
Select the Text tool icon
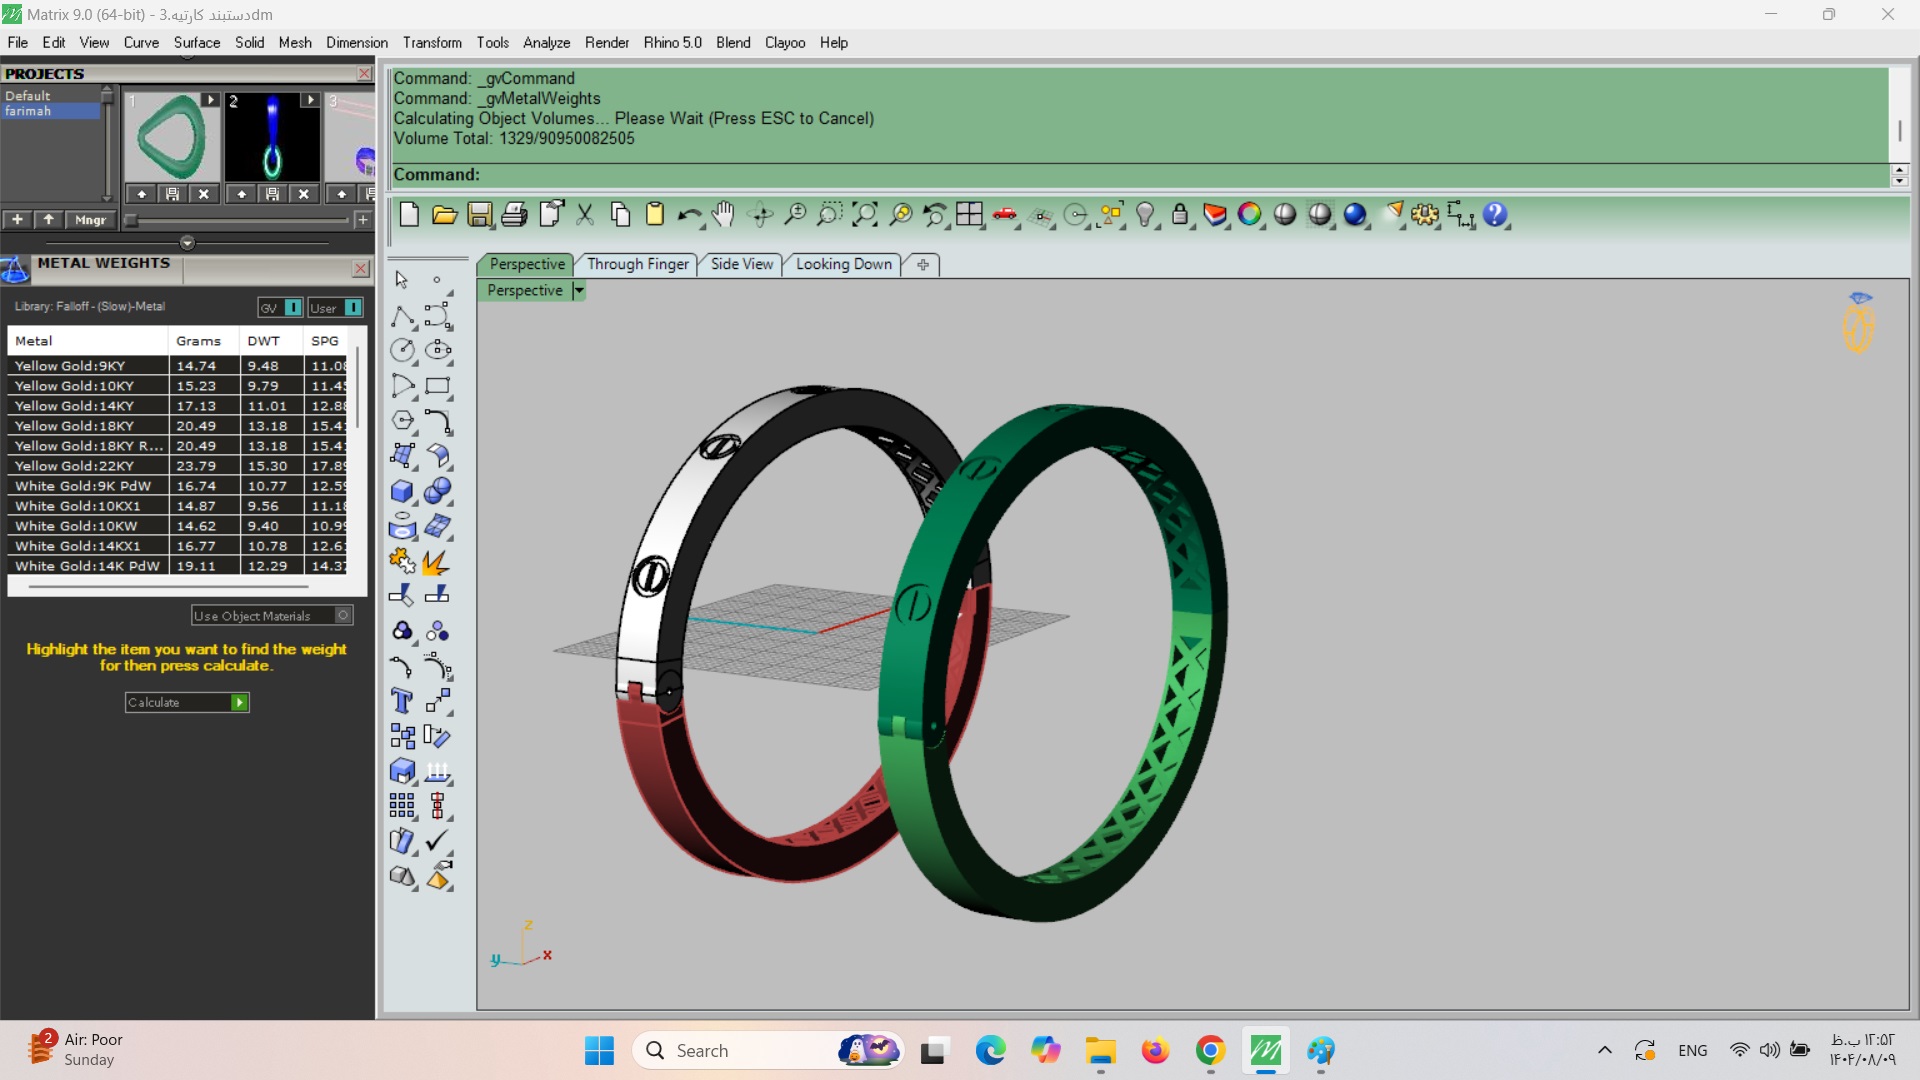[x=402, y=701]
